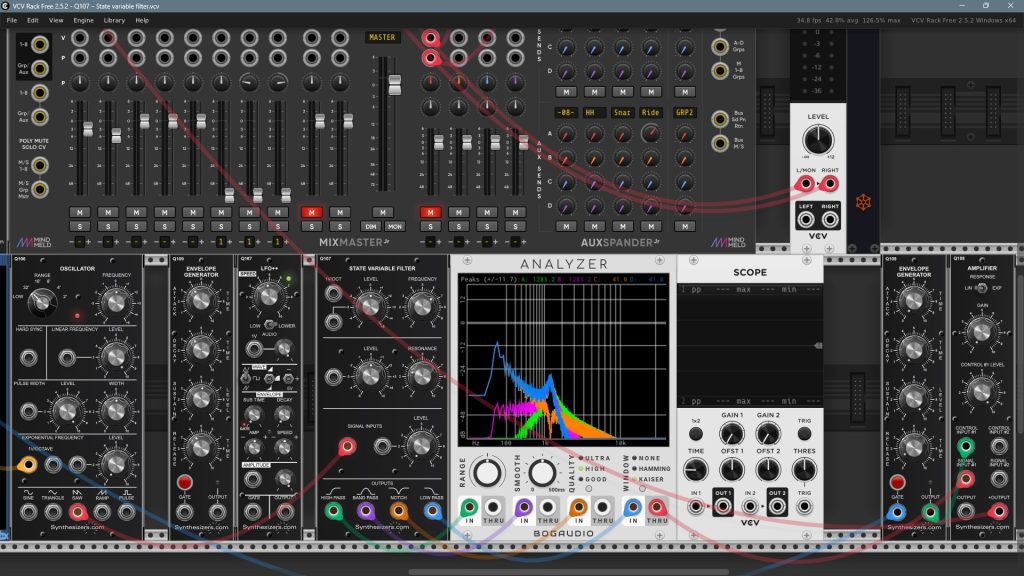Image resolution: width=1024 pixels, height=576 pixels.
Task: Click the Scope THRES knob
Action: pos(804,470)
